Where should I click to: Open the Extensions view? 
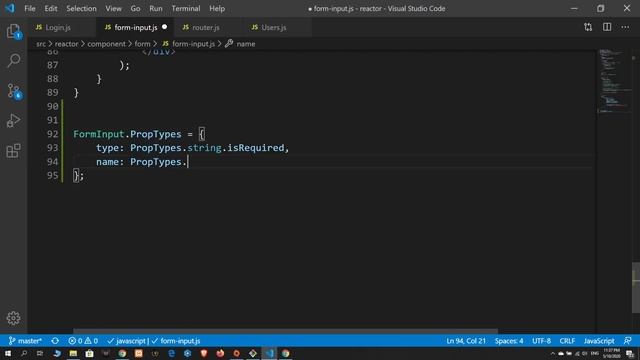[x=13, y=151]
